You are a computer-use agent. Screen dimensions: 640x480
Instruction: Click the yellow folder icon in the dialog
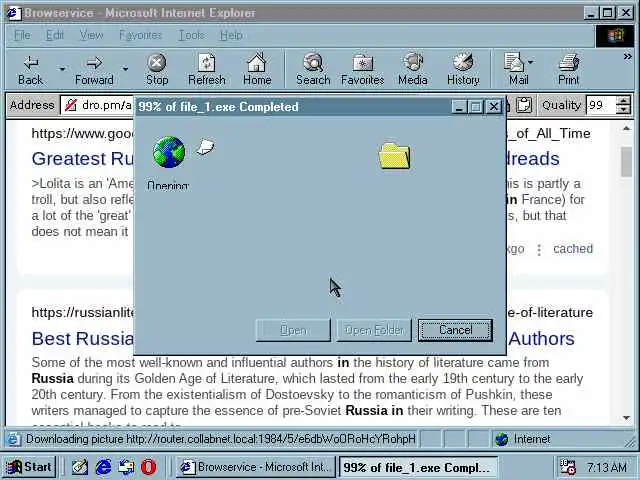pos(394,156)
